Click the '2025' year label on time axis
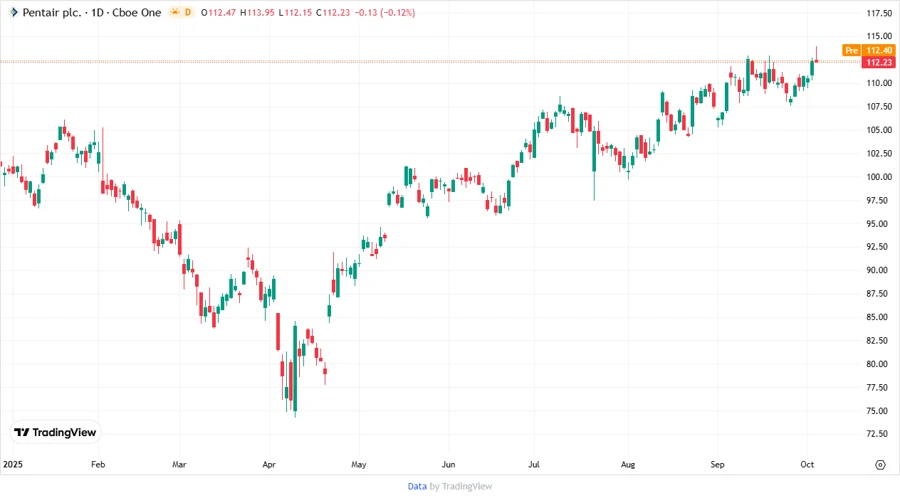The height and width of the screenshot is (498, 900). pos(12,464)
